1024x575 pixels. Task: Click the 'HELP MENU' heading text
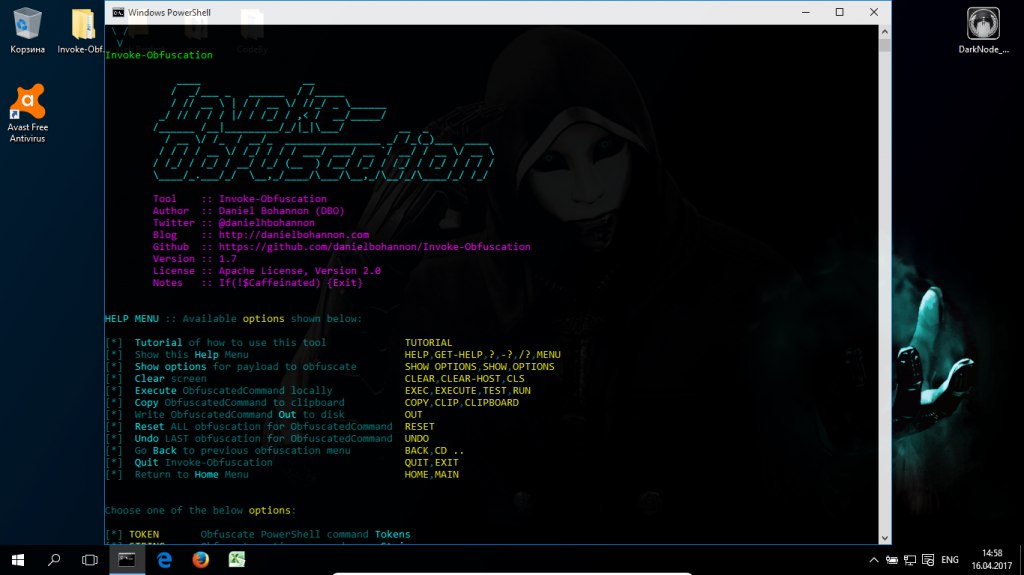coord(132,319)
